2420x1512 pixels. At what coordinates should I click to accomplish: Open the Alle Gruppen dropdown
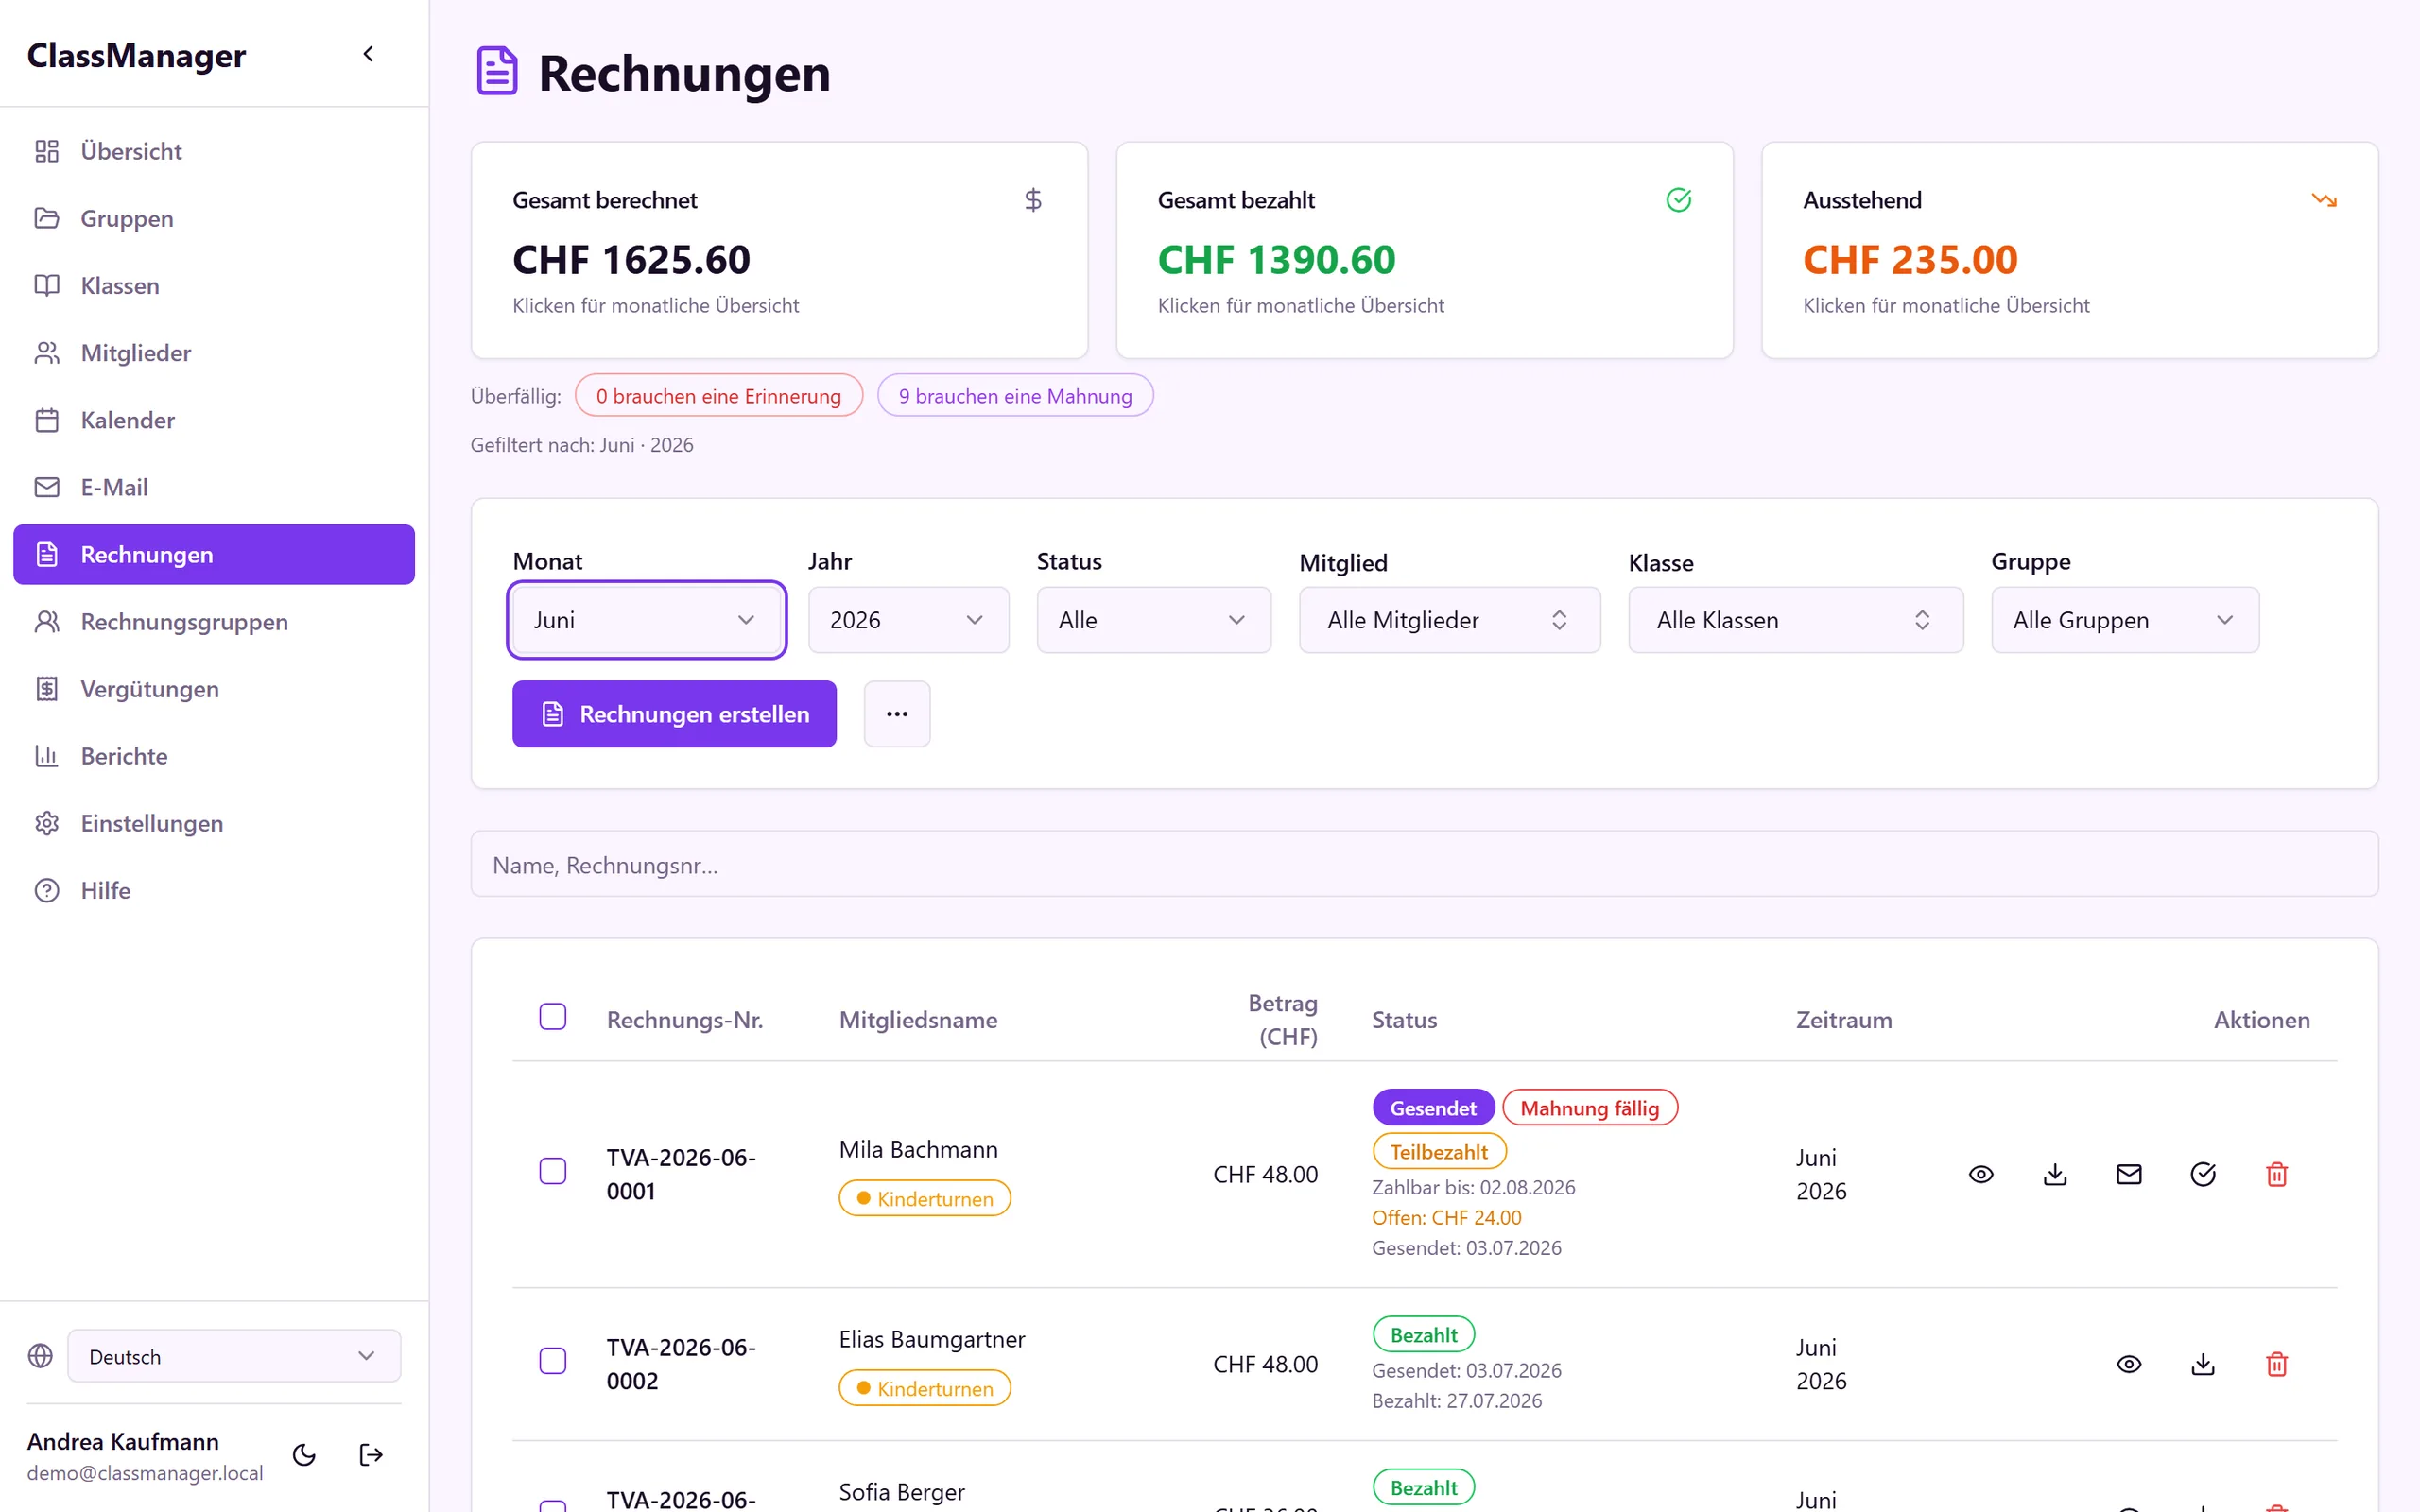click(x=2125, y=620)
